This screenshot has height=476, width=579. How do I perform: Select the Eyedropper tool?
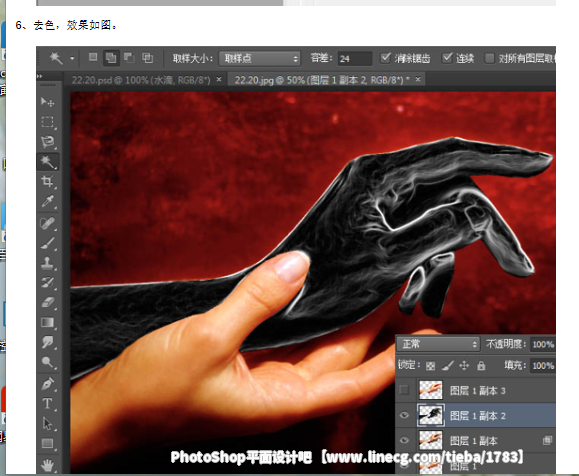pos(48,201)
